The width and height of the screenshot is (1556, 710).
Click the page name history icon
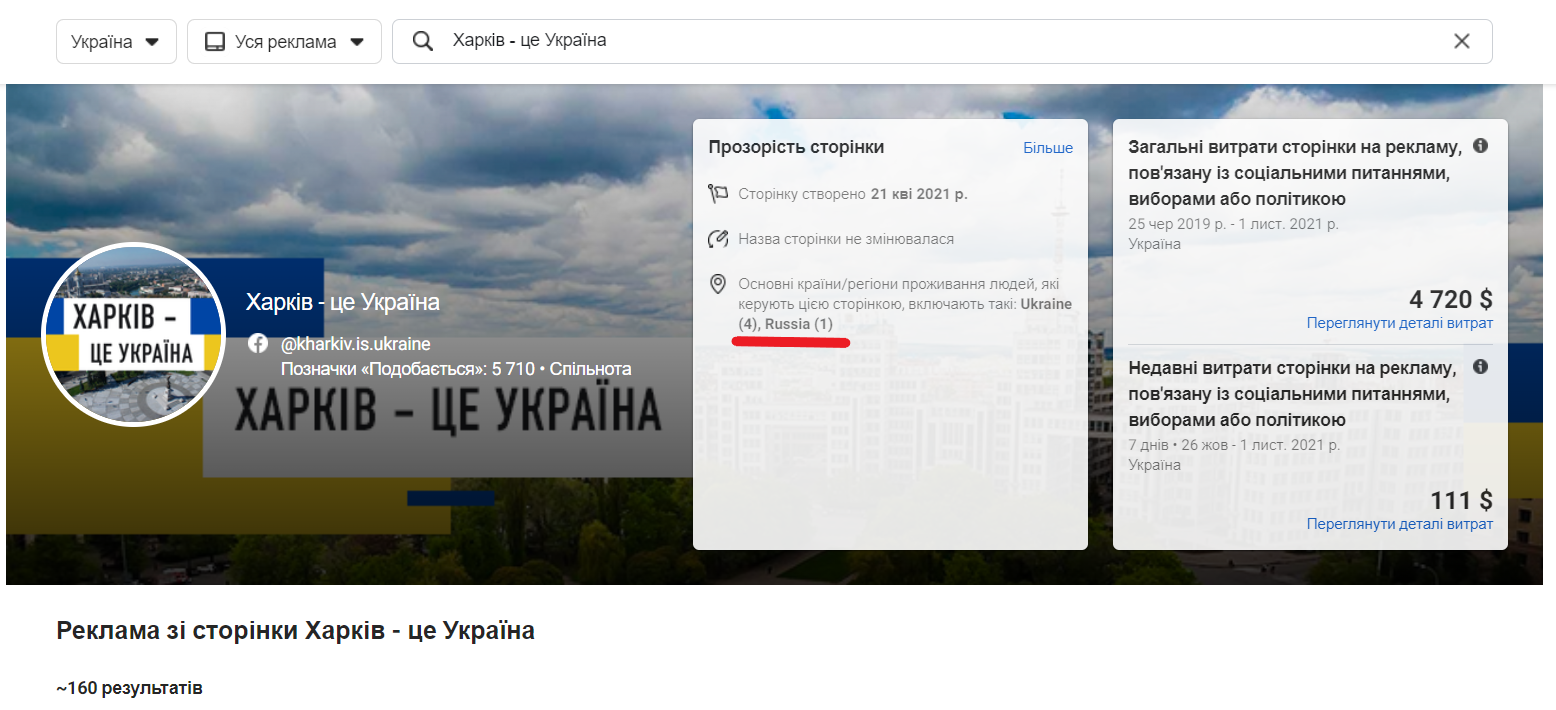point(717,239)
